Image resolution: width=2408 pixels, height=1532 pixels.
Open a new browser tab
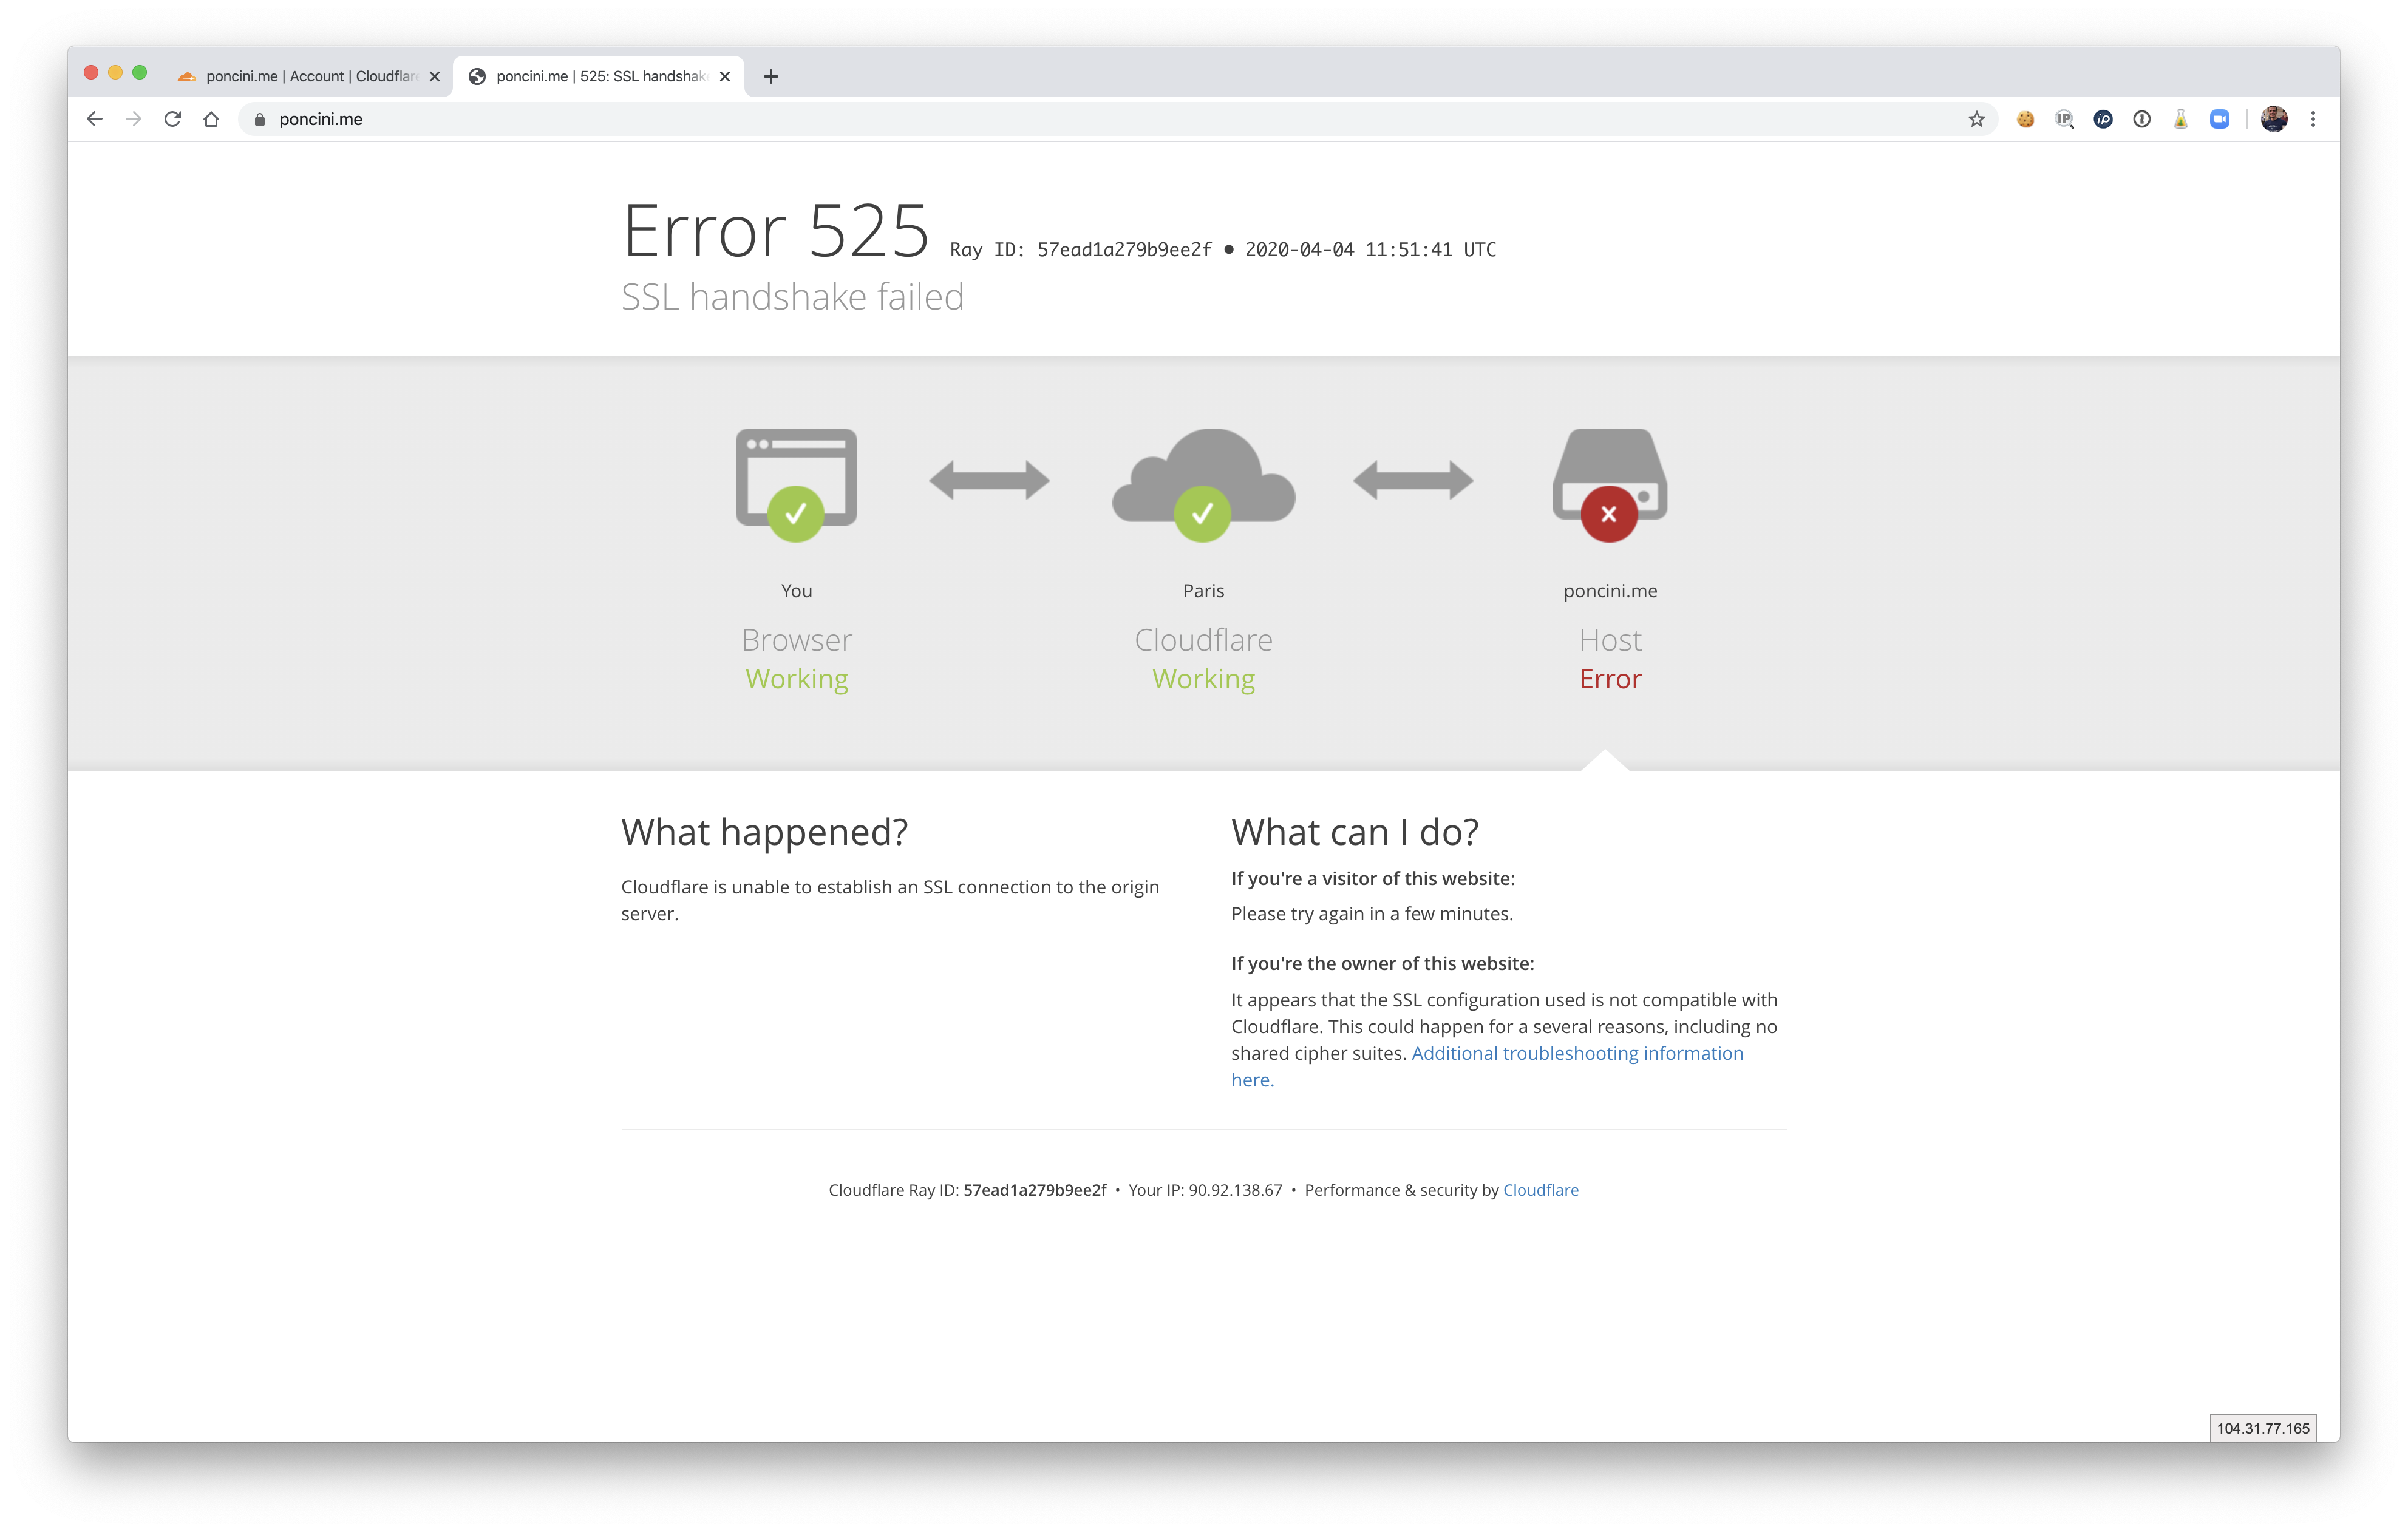771,76
